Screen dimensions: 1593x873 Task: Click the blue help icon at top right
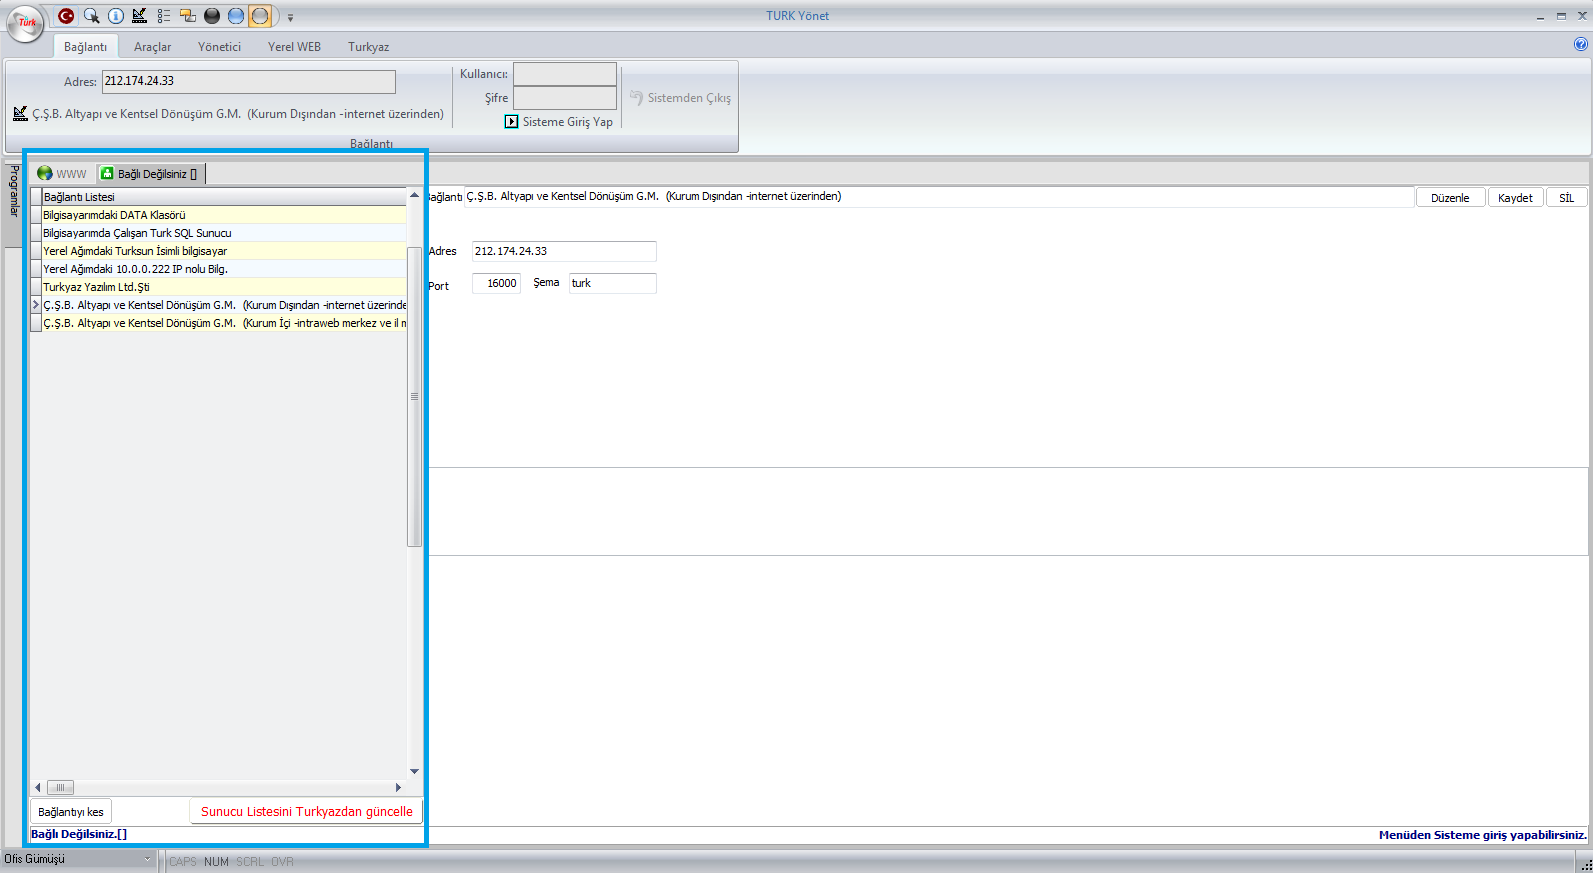[1580, 44]
